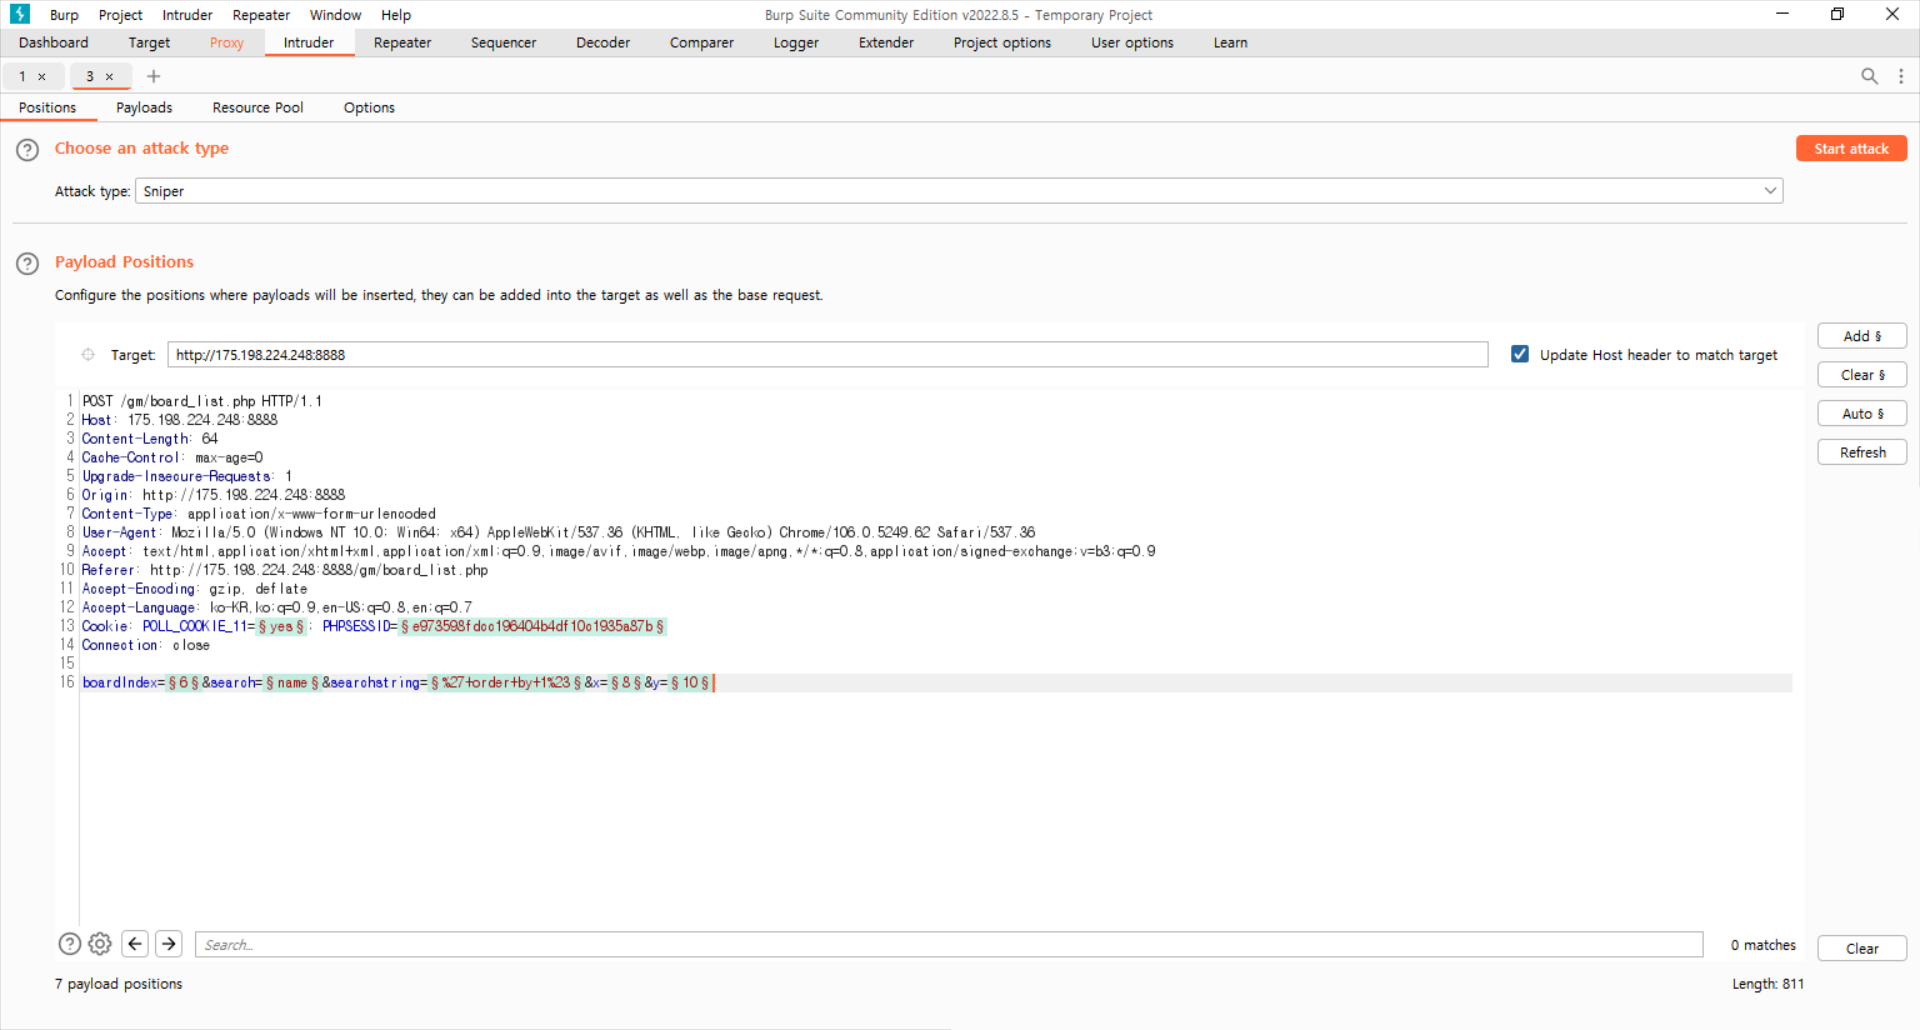This screenshot has width=1920, height=1030.
Task: Open the help icon beside Payload Positions
Action: (27, 264)
